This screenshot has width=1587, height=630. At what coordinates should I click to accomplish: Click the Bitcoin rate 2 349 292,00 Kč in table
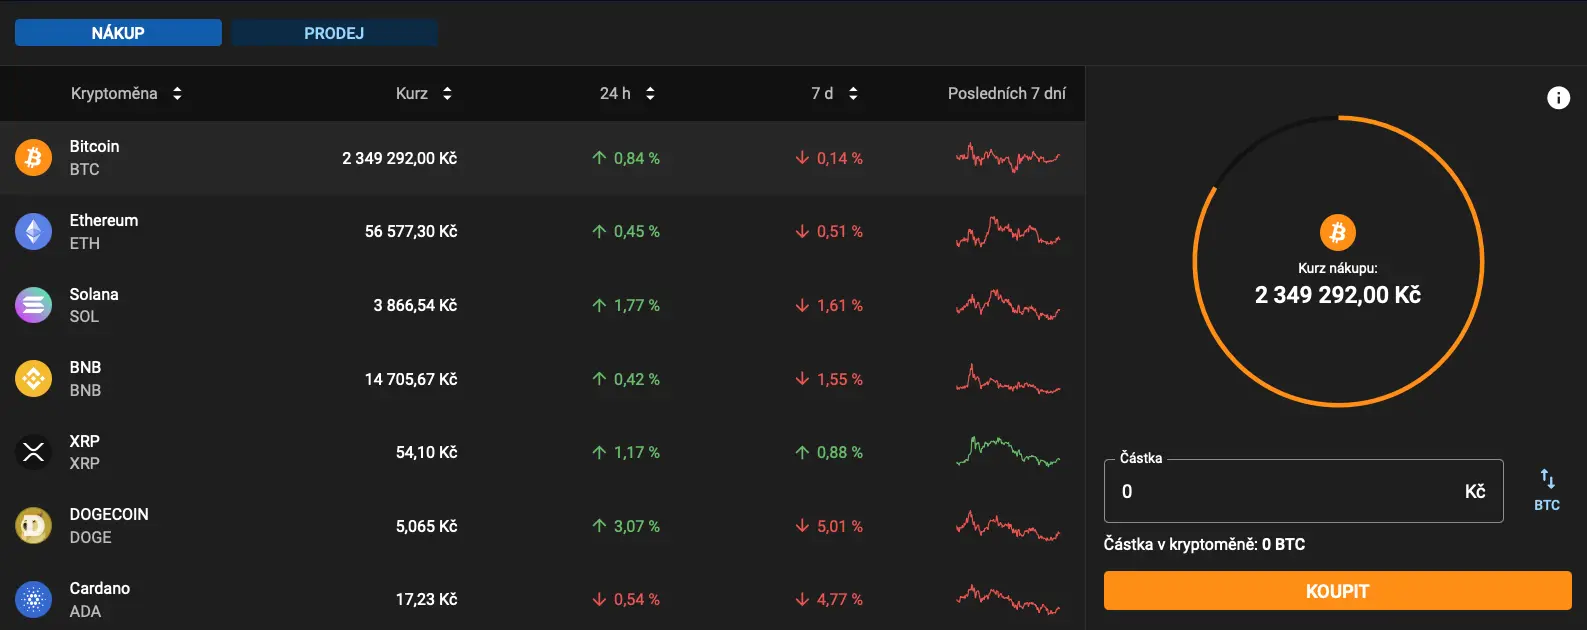(x=400, y=158)
